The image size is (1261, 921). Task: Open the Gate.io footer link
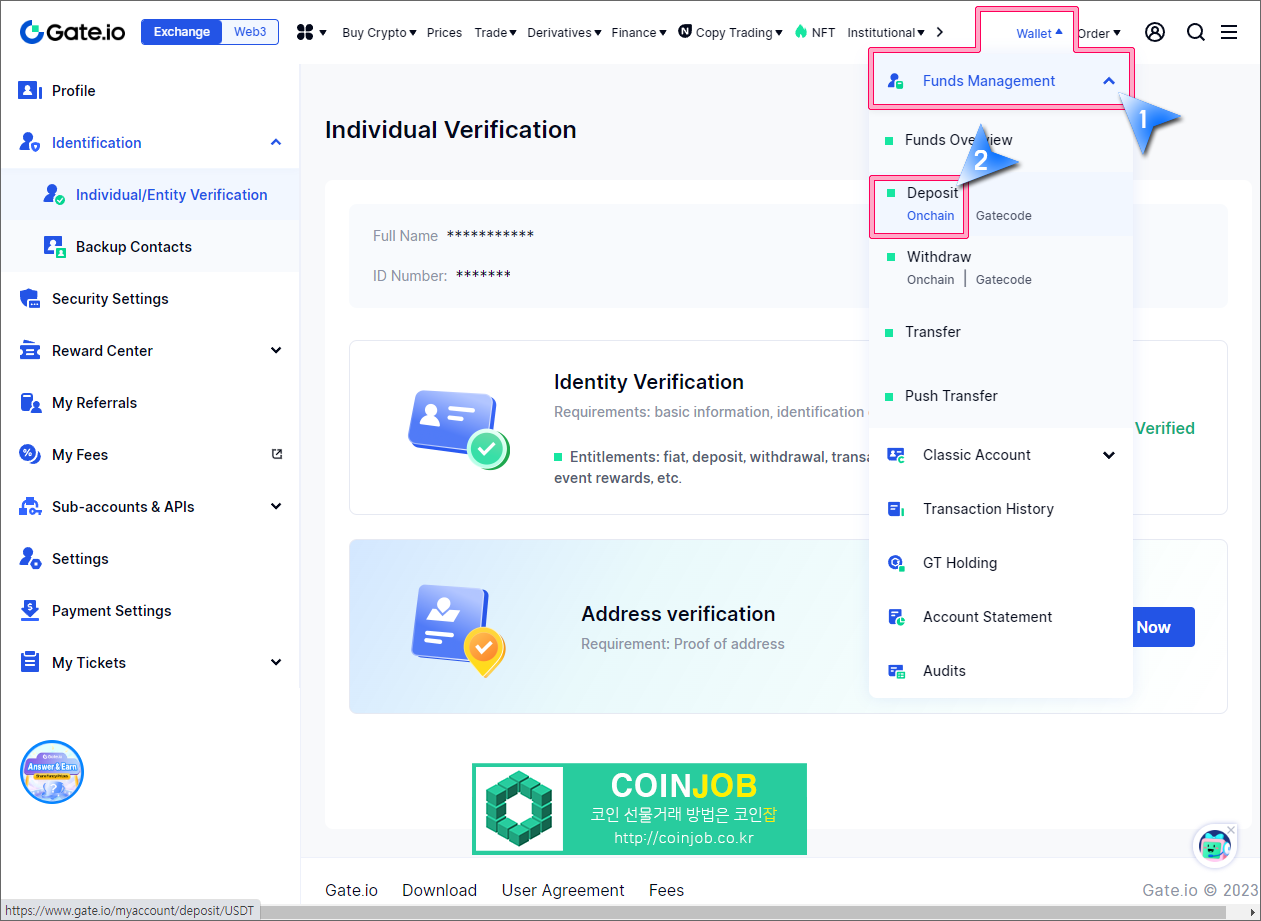pyautogui.click(x=351, y=890)
